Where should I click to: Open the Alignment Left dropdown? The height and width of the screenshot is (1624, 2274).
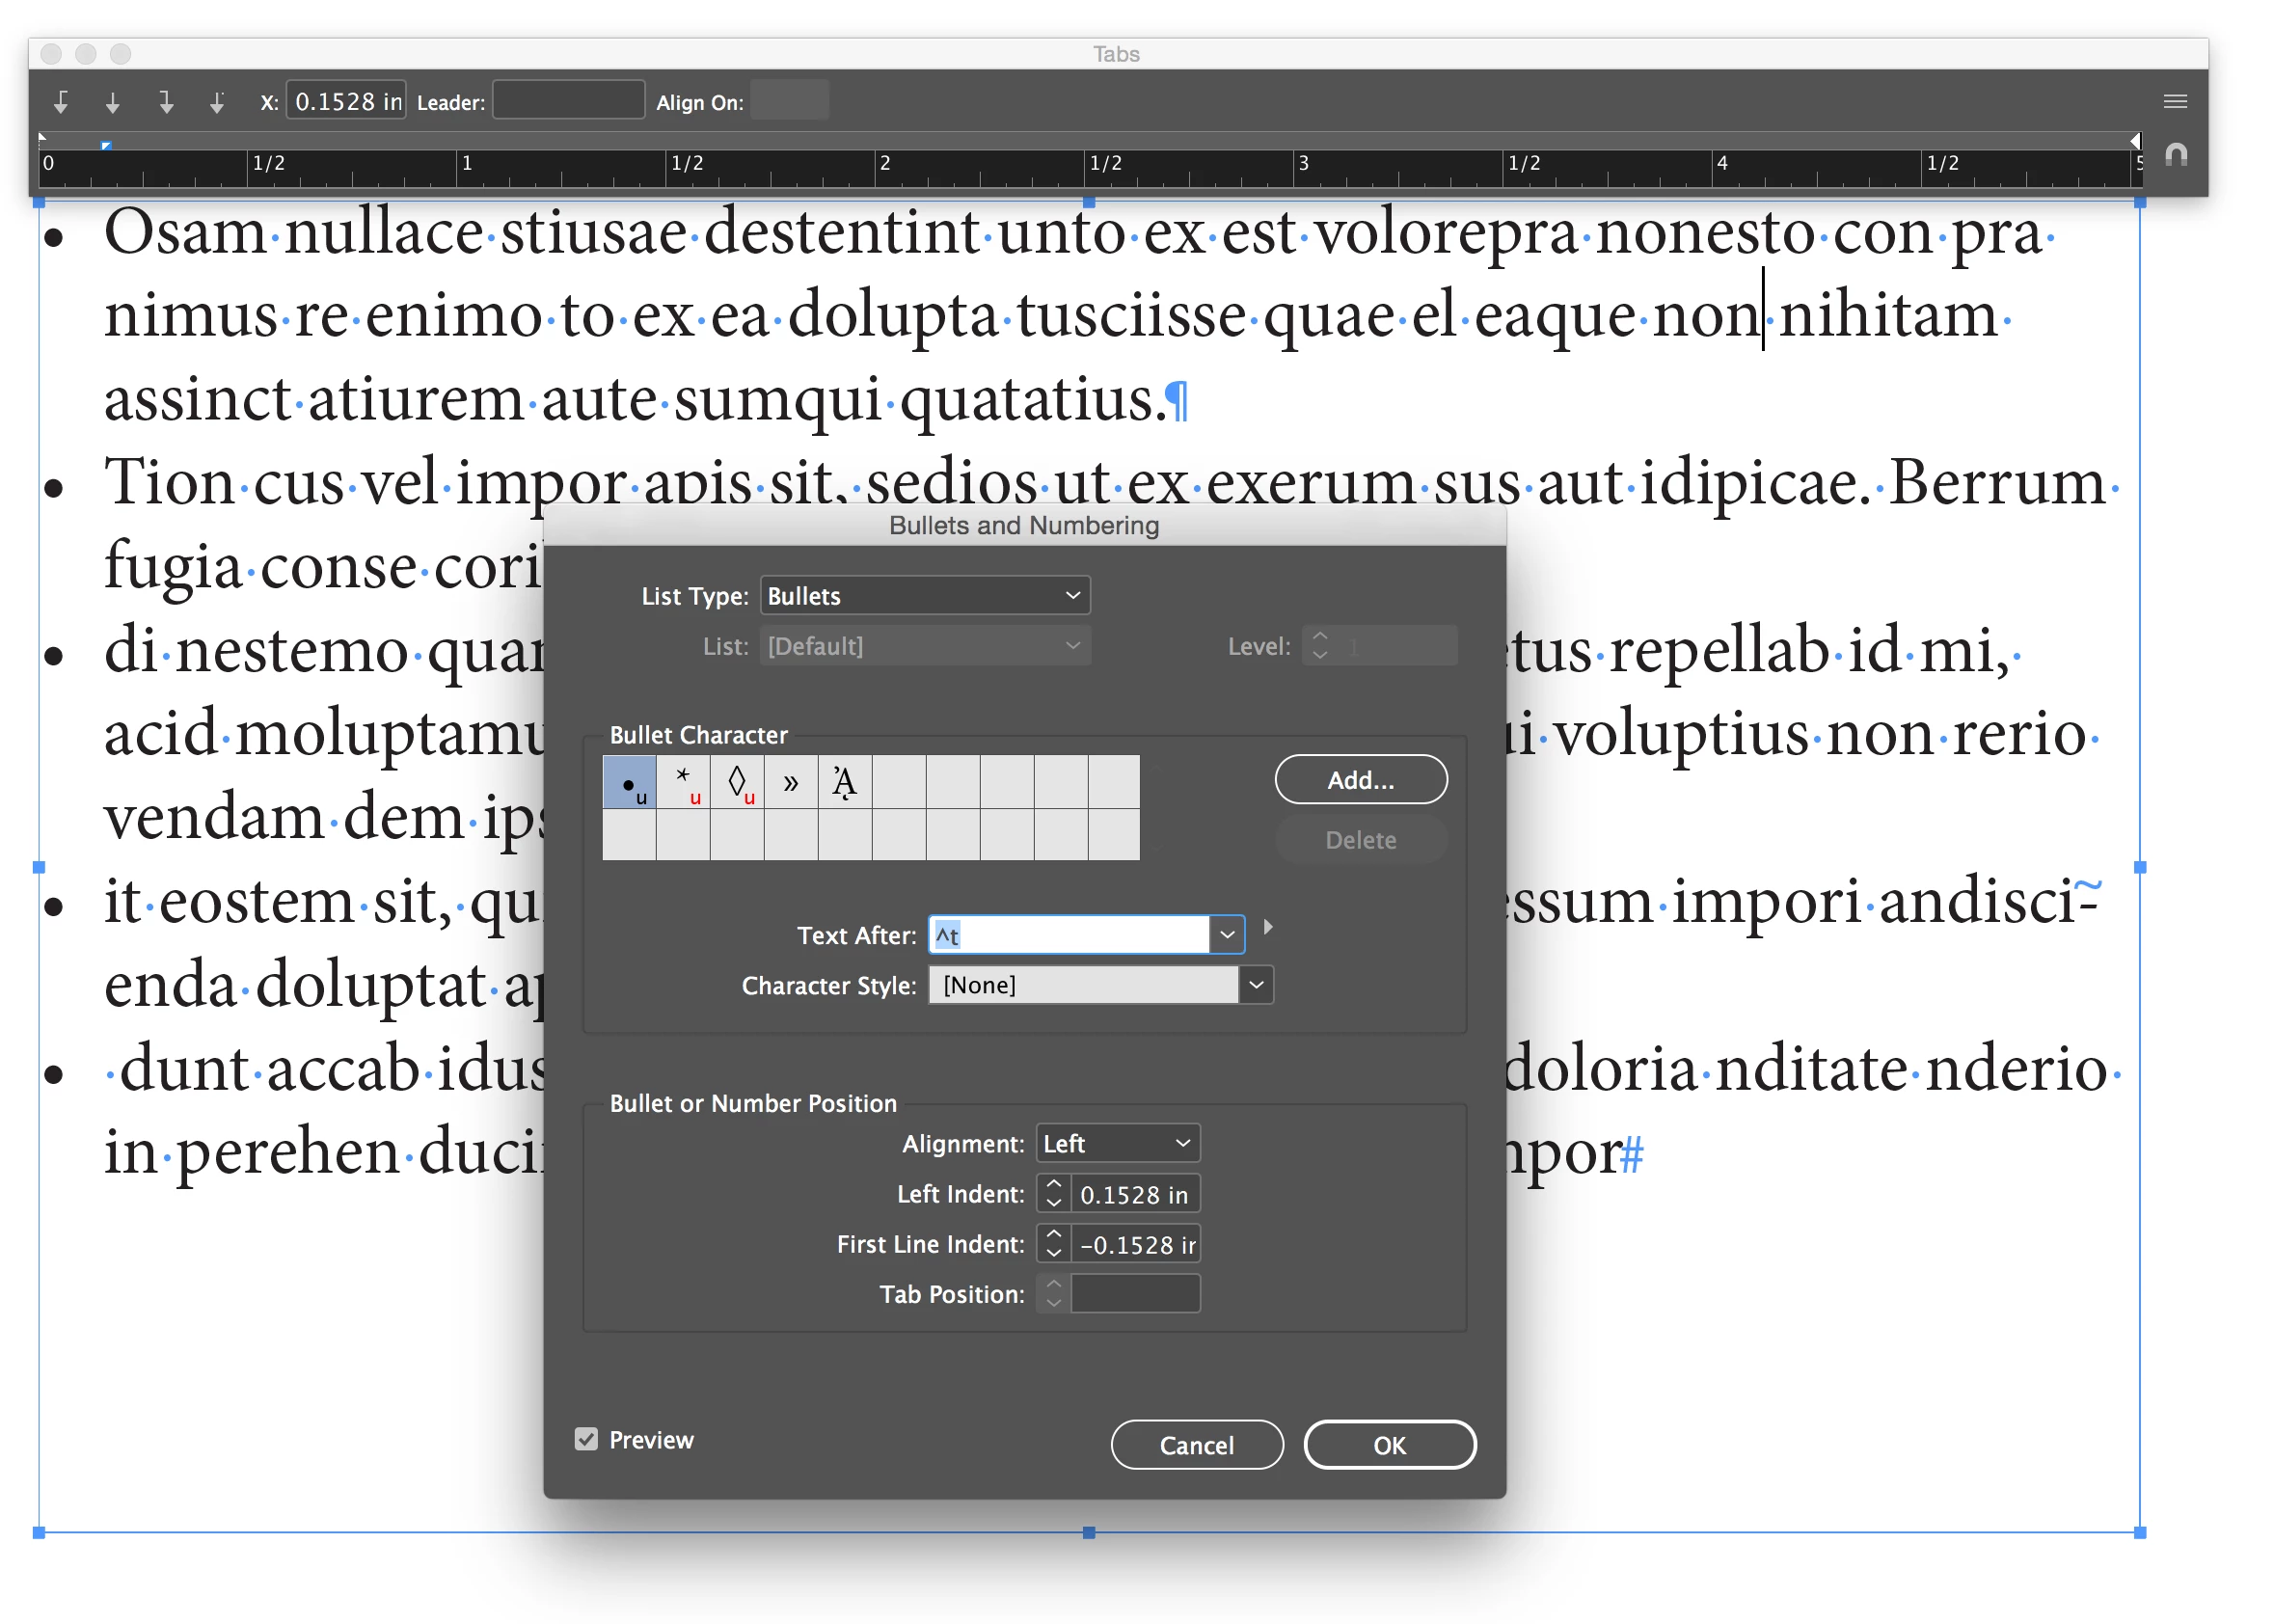[1117, 1143]
